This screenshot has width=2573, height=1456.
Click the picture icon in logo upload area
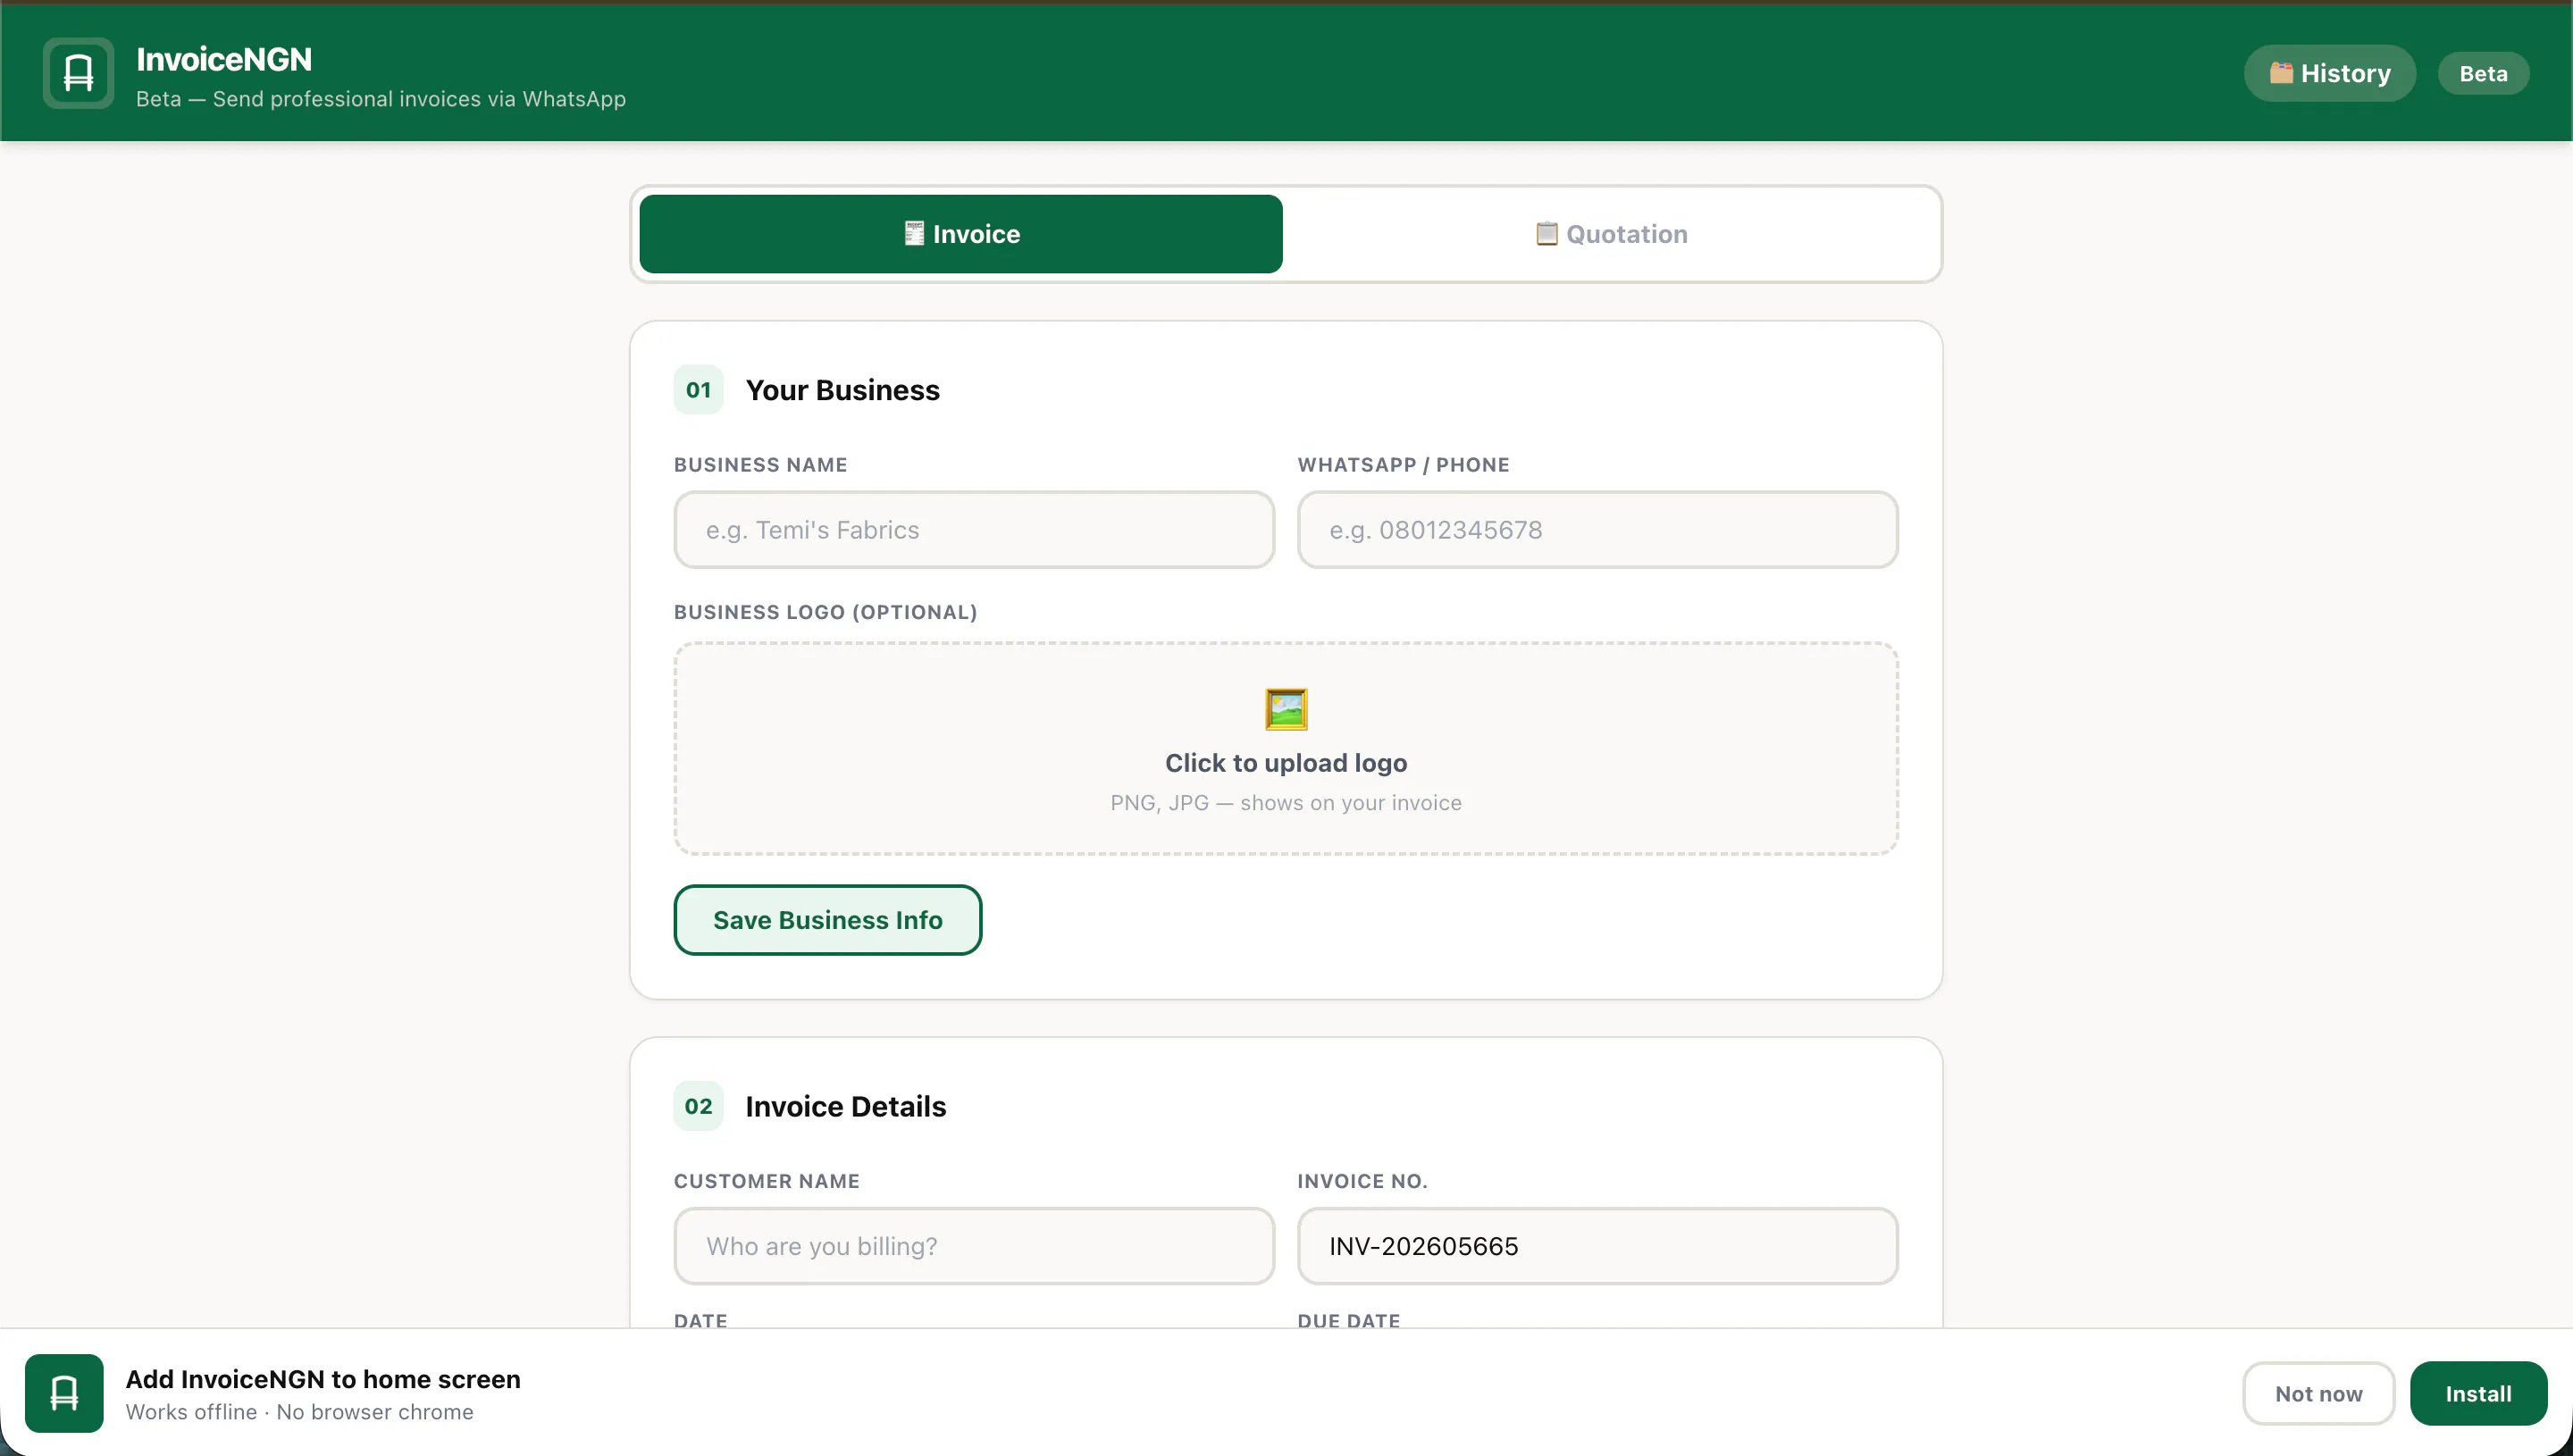[1286, 709]
